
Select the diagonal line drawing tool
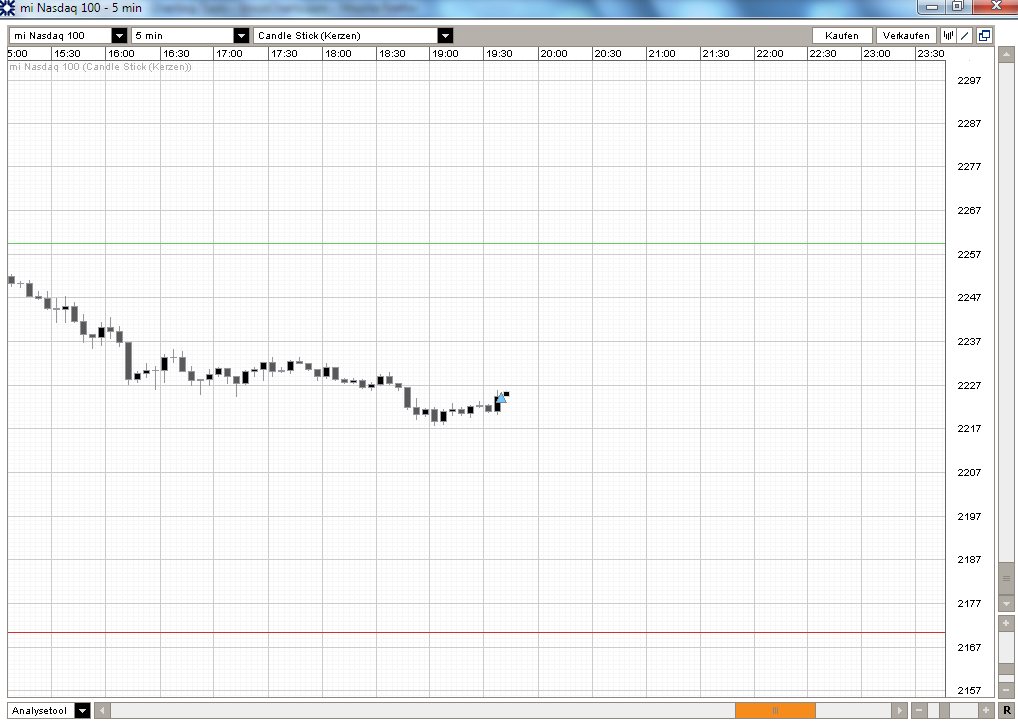coord(965,36)
